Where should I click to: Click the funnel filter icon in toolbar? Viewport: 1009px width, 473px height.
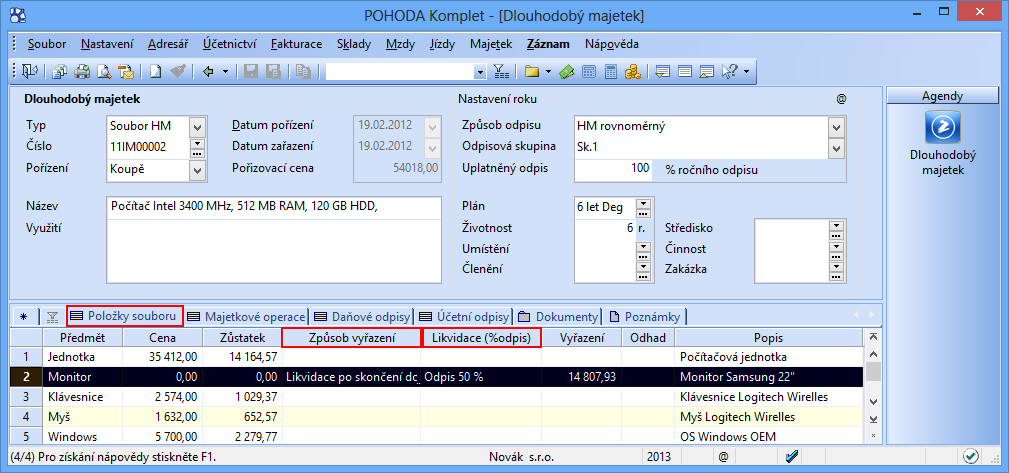click(500, 71)
